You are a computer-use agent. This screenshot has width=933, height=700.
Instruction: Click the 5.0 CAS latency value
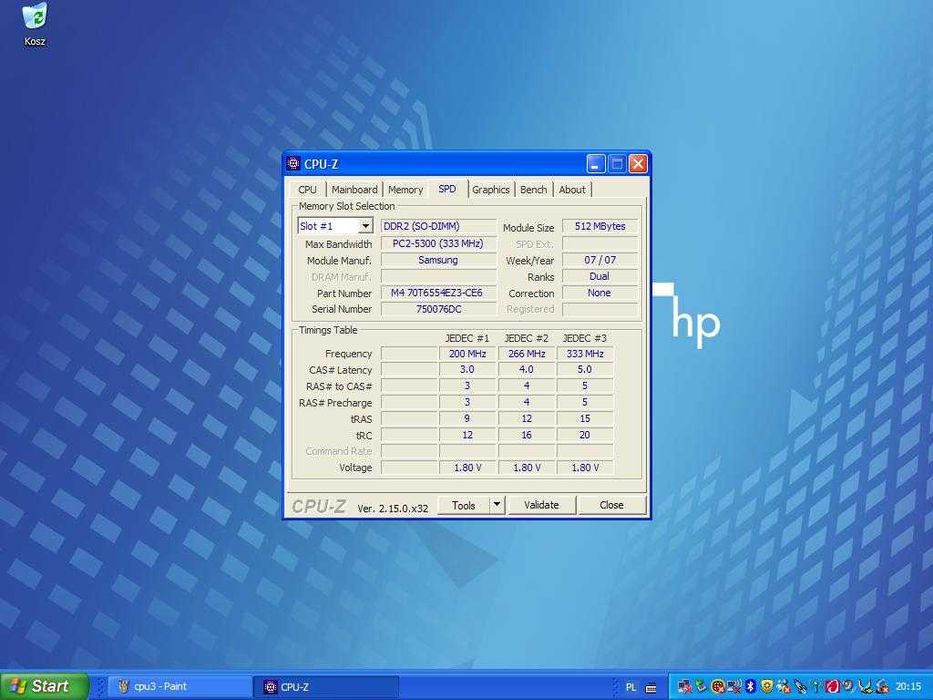585,370
